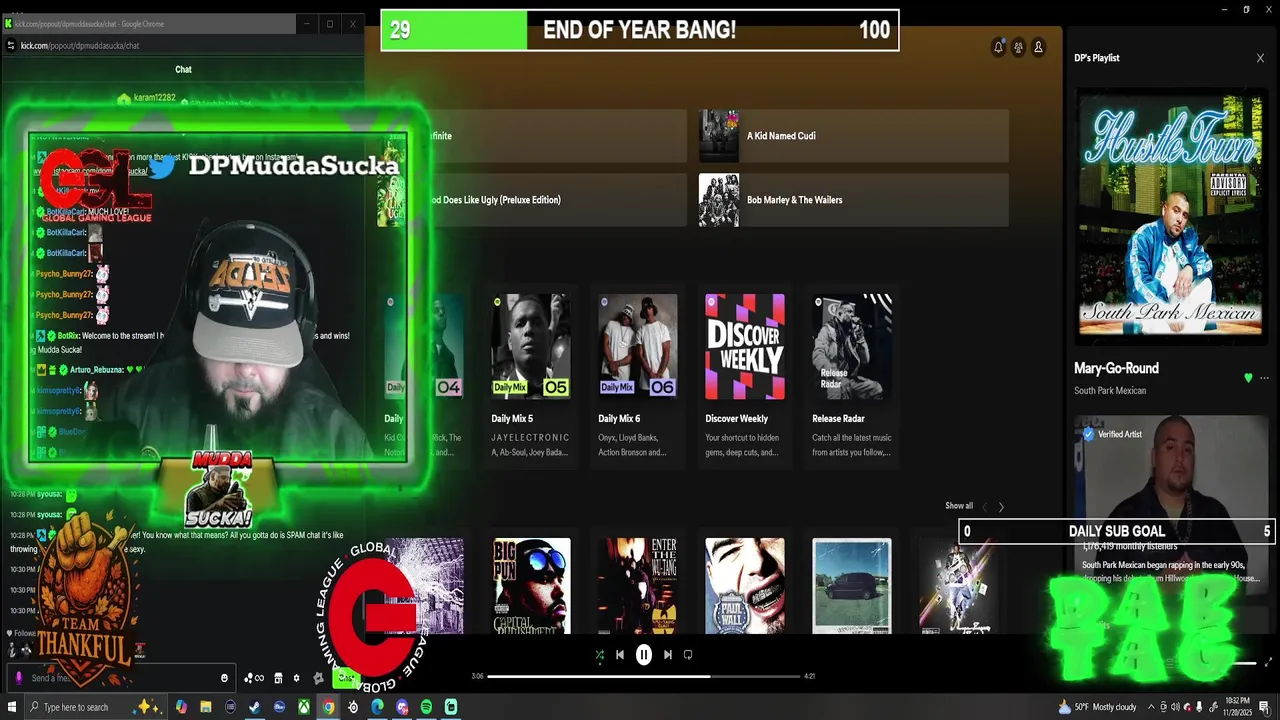The height and width of the screenshot is (720, 1280).
Task: Open the album cover showing a van
Action: (x=852, y=586)
